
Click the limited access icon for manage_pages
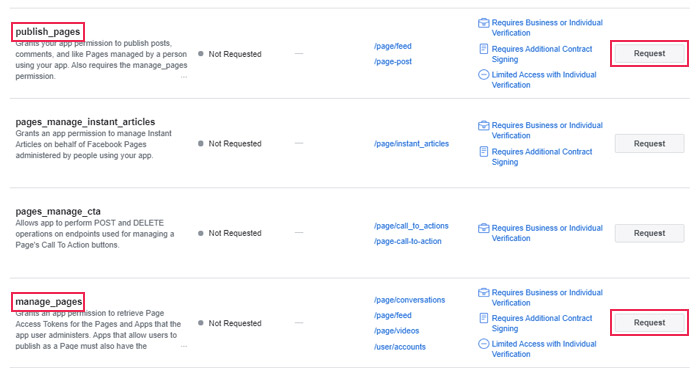pyautogui.click(x=483, y=344)
